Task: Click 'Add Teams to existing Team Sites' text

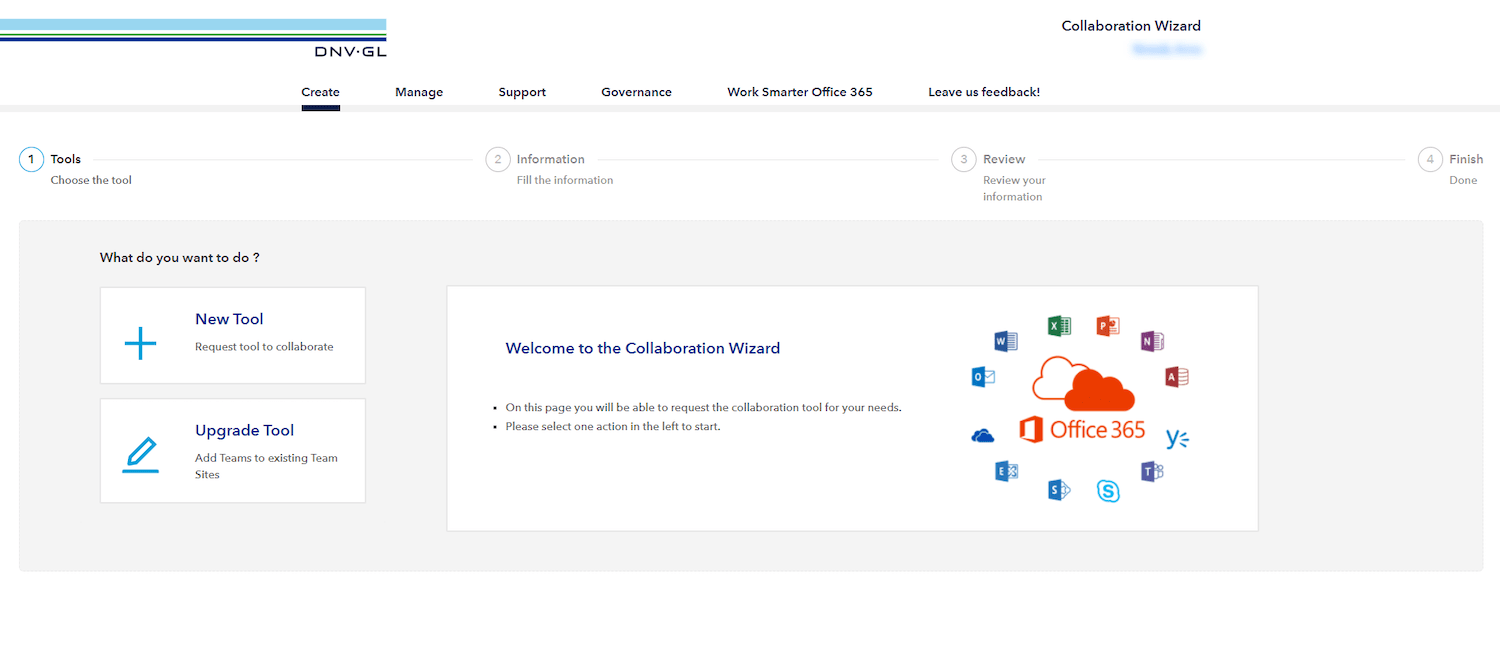Action: 266,466
